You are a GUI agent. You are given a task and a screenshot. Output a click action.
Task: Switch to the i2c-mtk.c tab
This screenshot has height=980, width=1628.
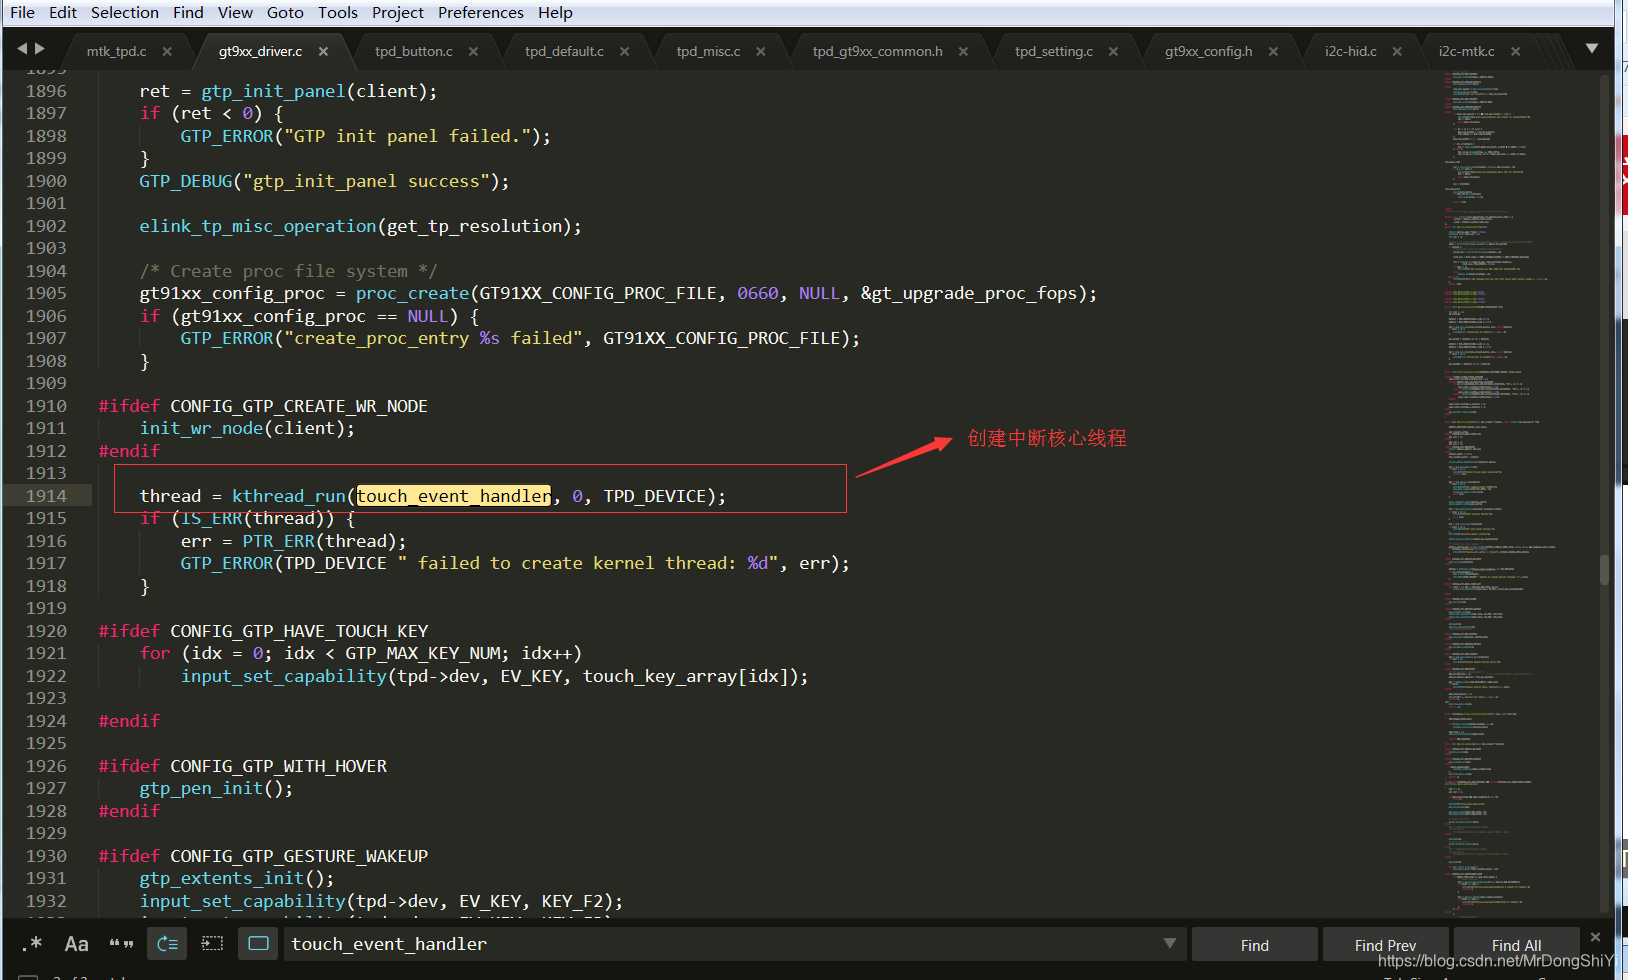tap(1467, 51)
